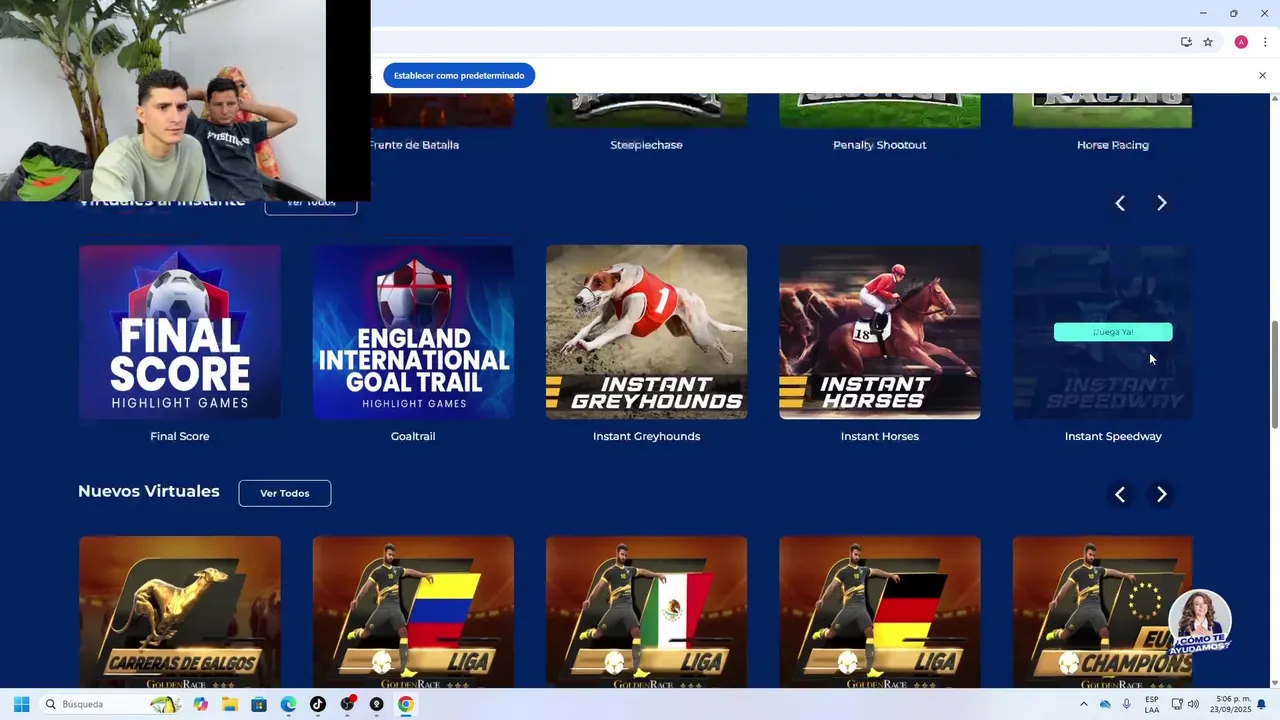The image size is (1280, 720).
Task: Open the Carreras de Galgos thumbnail
Action: tap(180, 612)
